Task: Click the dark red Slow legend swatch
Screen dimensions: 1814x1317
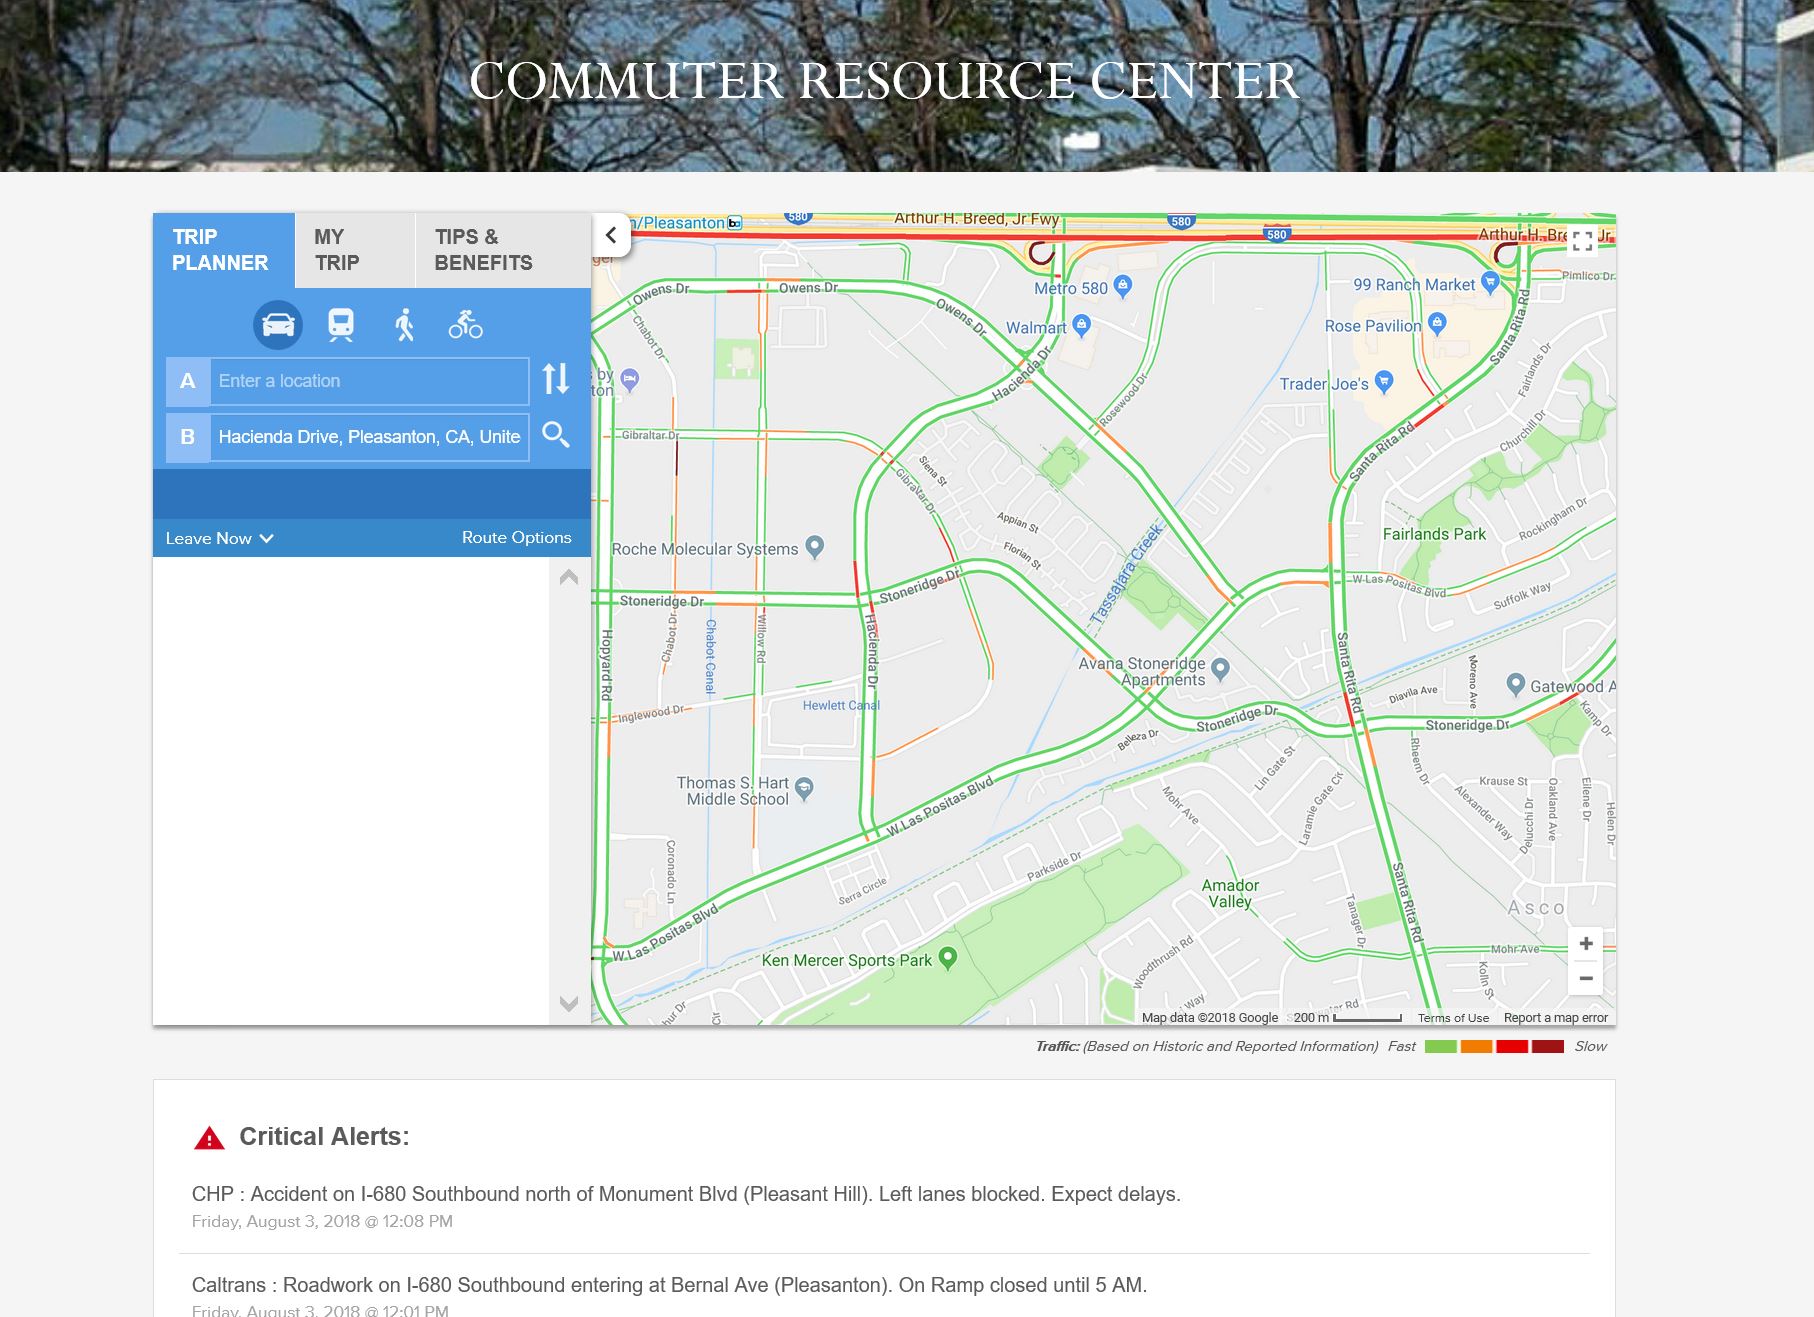Action: (x=1548, y=1047)
